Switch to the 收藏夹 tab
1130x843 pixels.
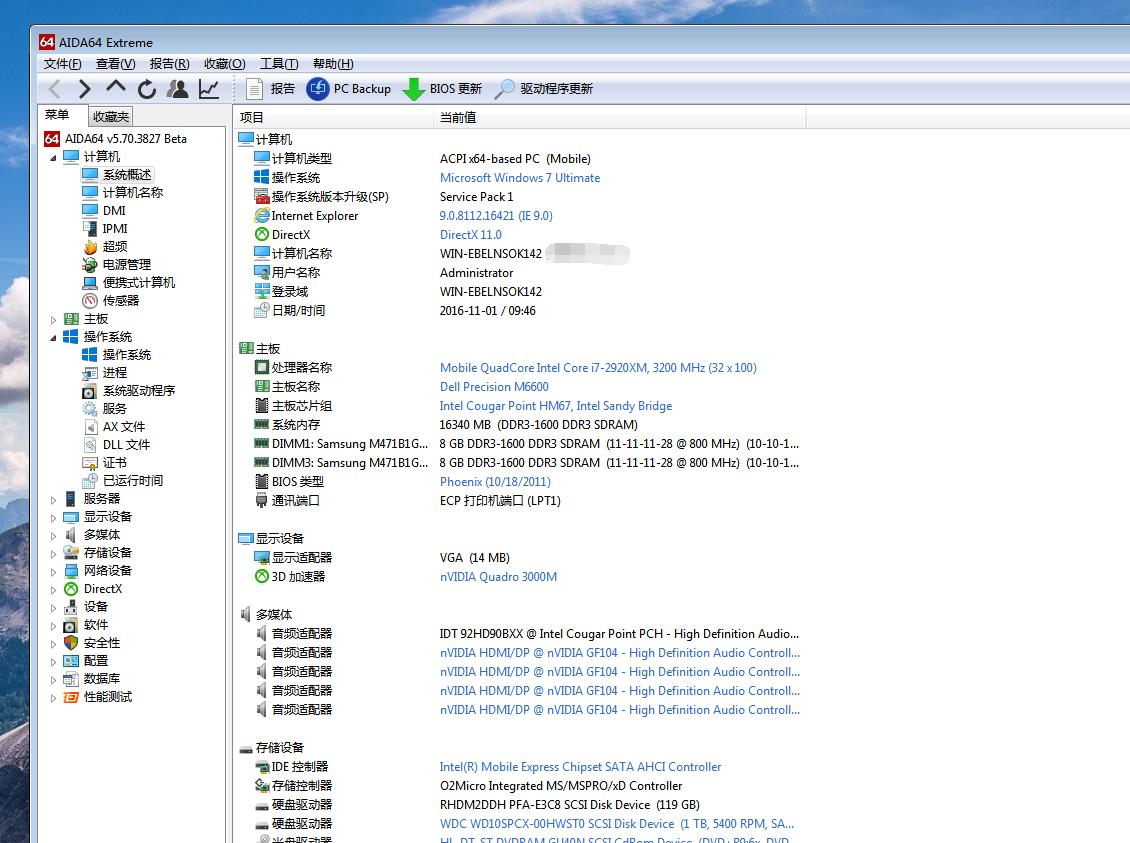pyautogui.click(x=109, y=116)
